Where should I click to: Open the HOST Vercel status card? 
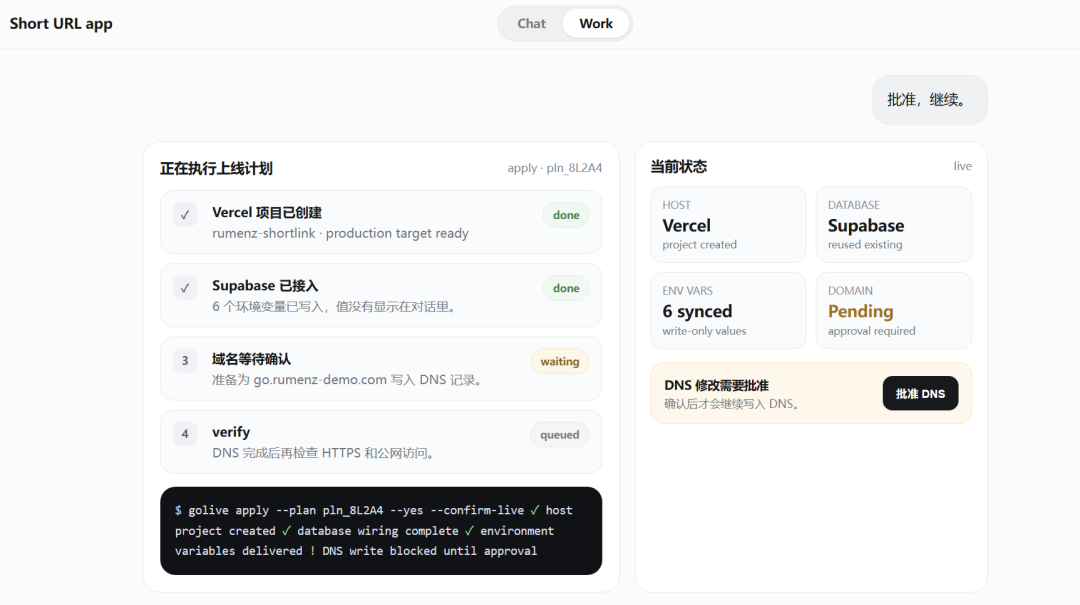728,225
